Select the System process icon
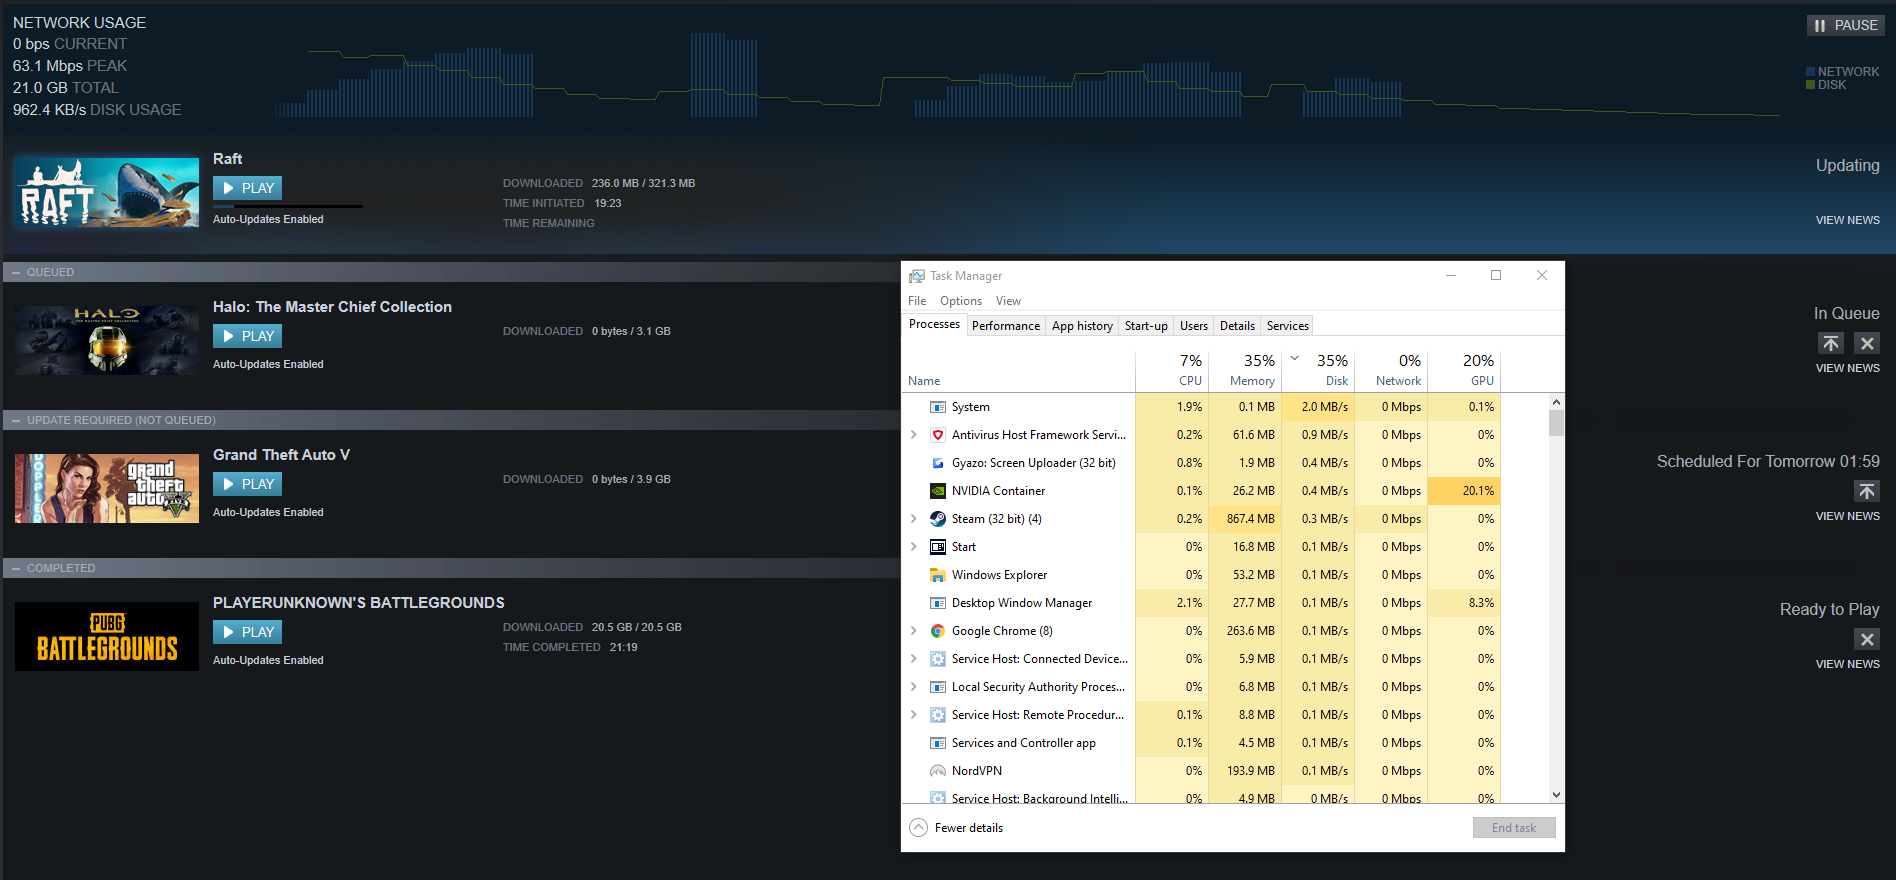Viewport: 1896px width, 880px height. [938, 407]
